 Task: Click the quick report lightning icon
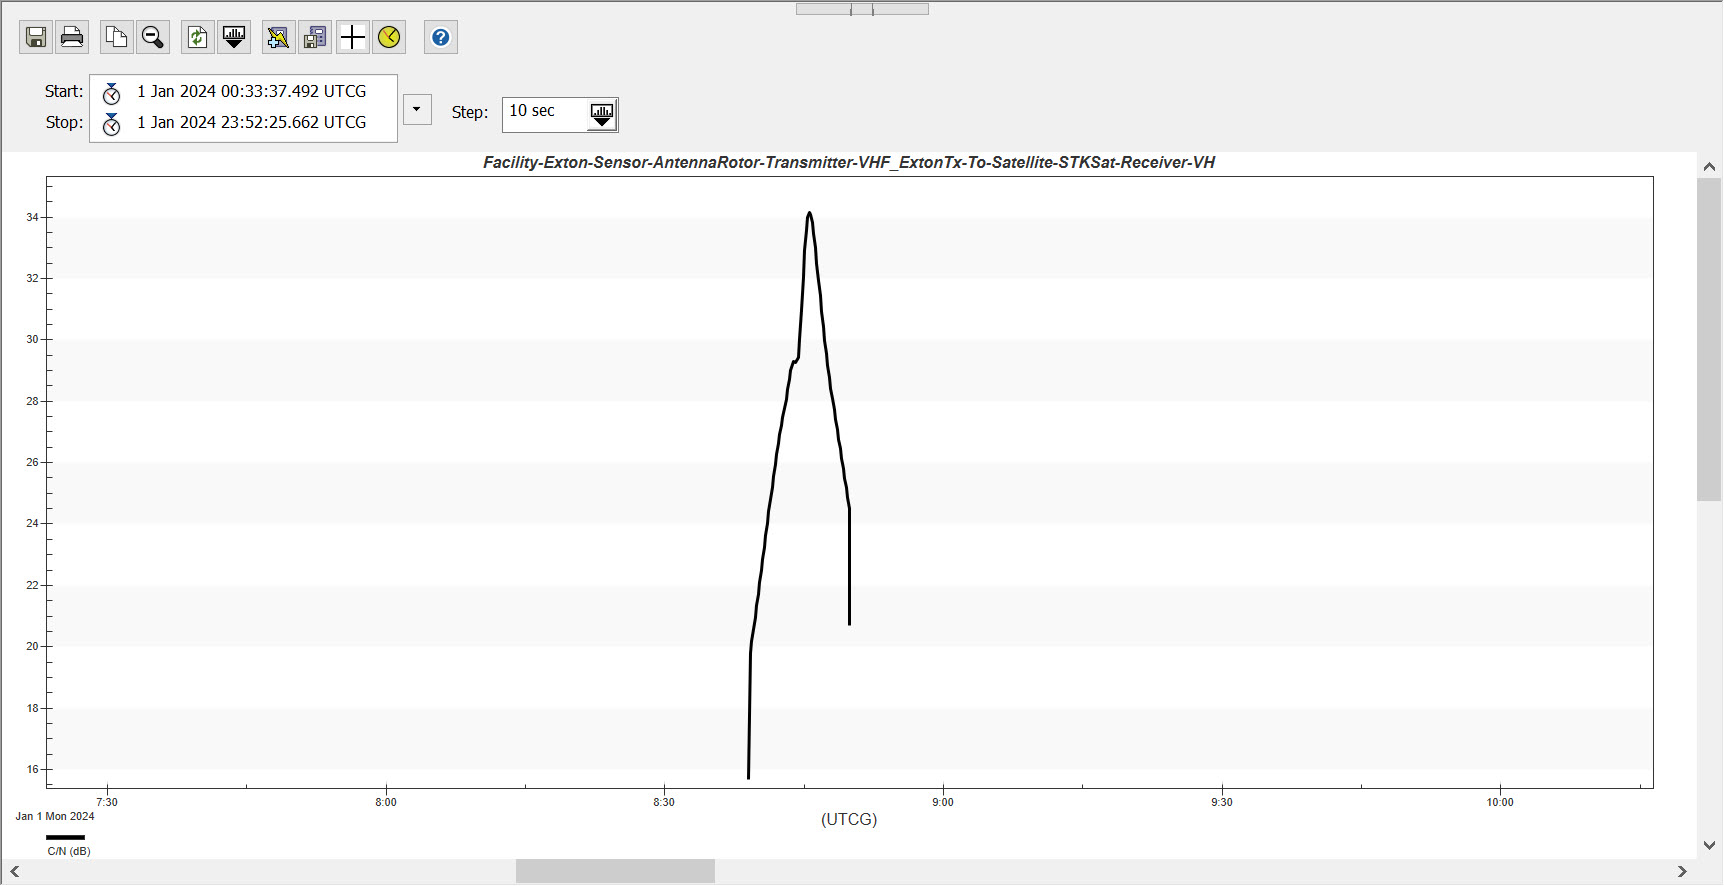pos(278,38)
